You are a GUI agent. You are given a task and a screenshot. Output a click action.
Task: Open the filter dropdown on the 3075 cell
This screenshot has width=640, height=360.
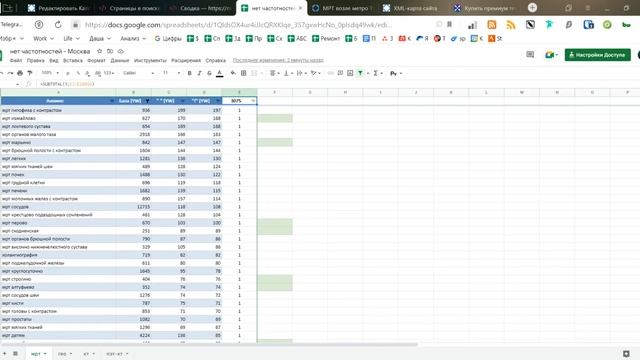(x=253, y=101)
